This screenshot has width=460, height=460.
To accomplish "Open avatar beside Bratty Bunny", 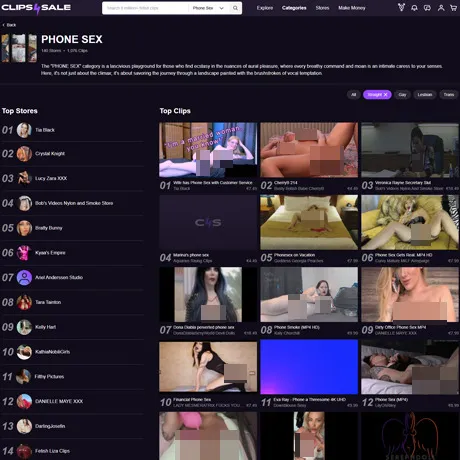I will 24,228.
